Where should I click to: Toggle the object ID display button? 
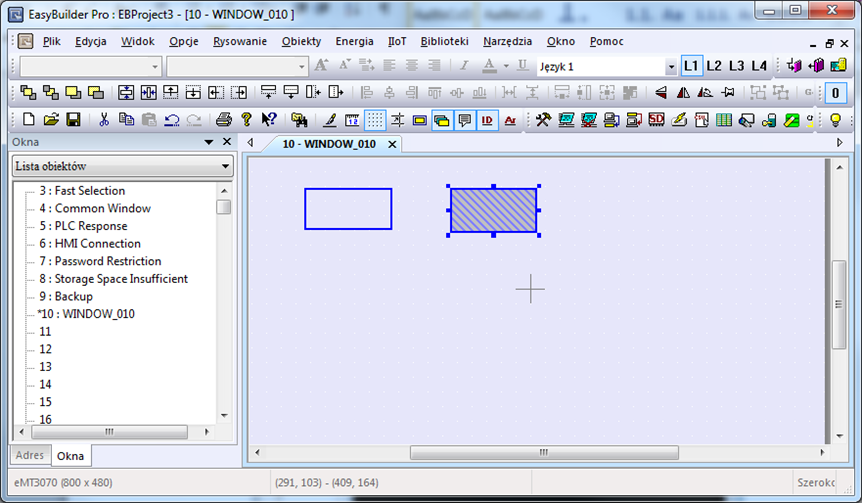point(487,120)
